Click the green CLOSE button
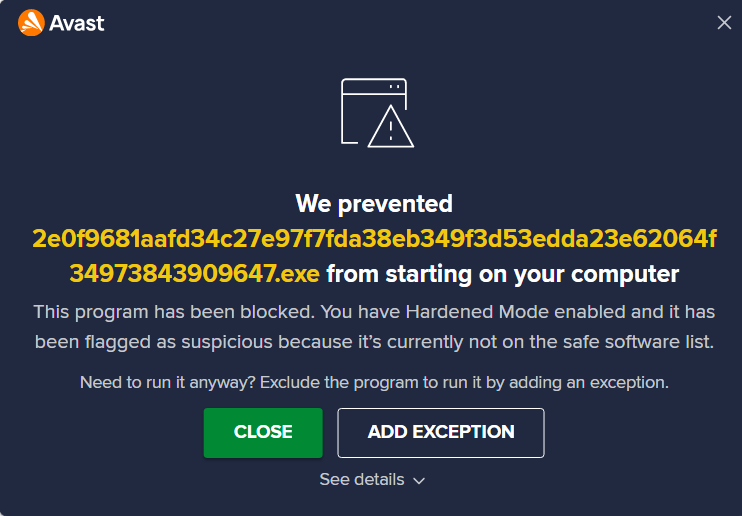The width and height of the screenshot is (742, 516). (x=263, y=433)
